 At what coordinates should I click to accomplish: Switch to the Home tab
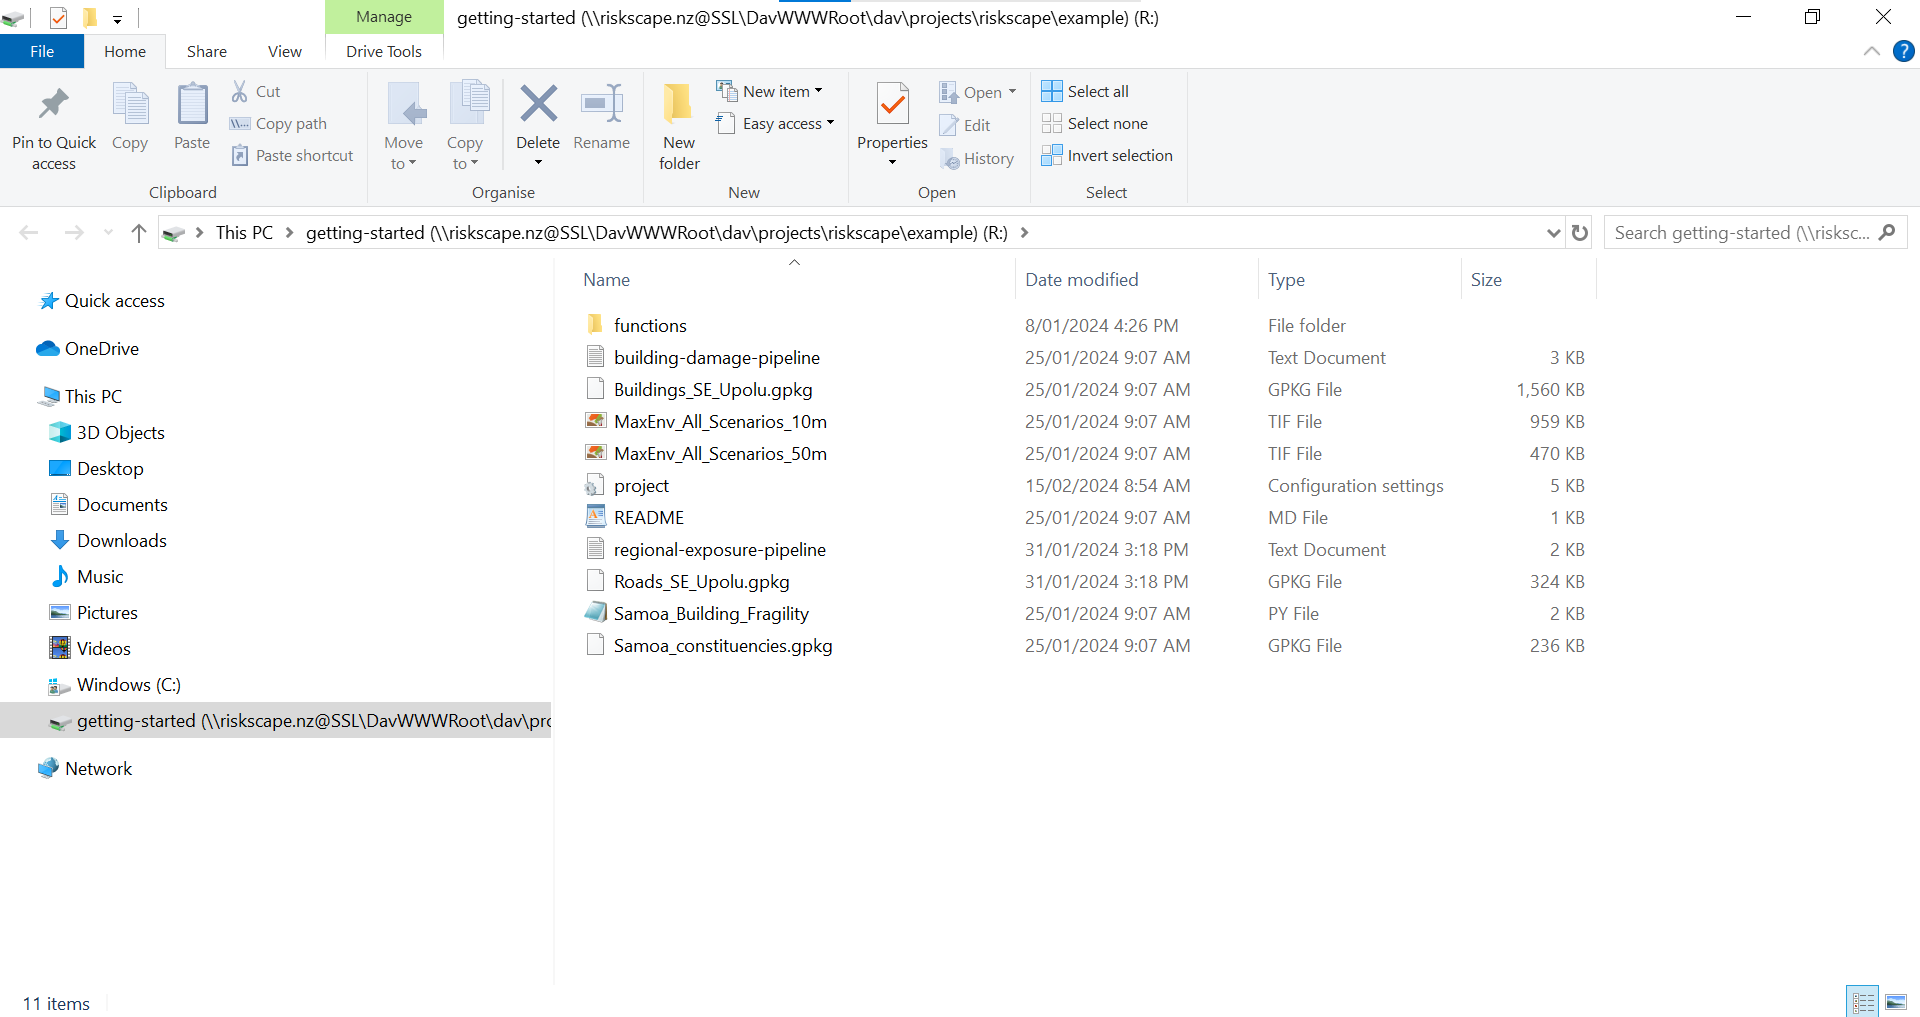tap(125, 51)
